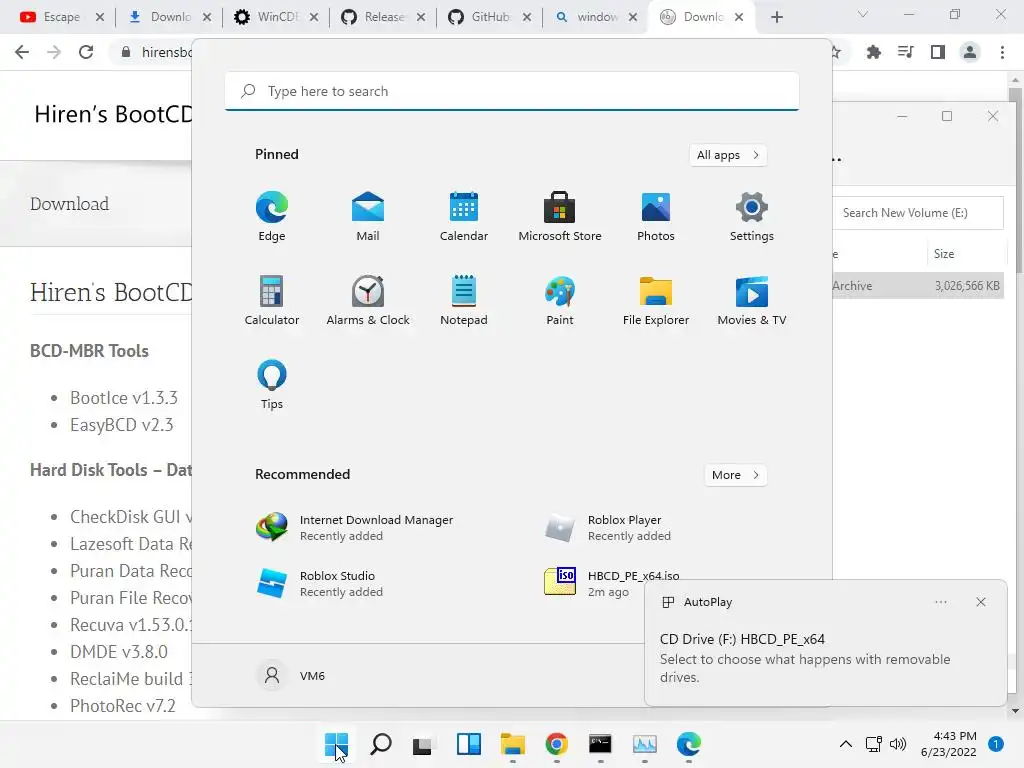The height and width of the screenshot is (768, 1024).
Task: Go back in Chrome
Action: coord(22,52)
